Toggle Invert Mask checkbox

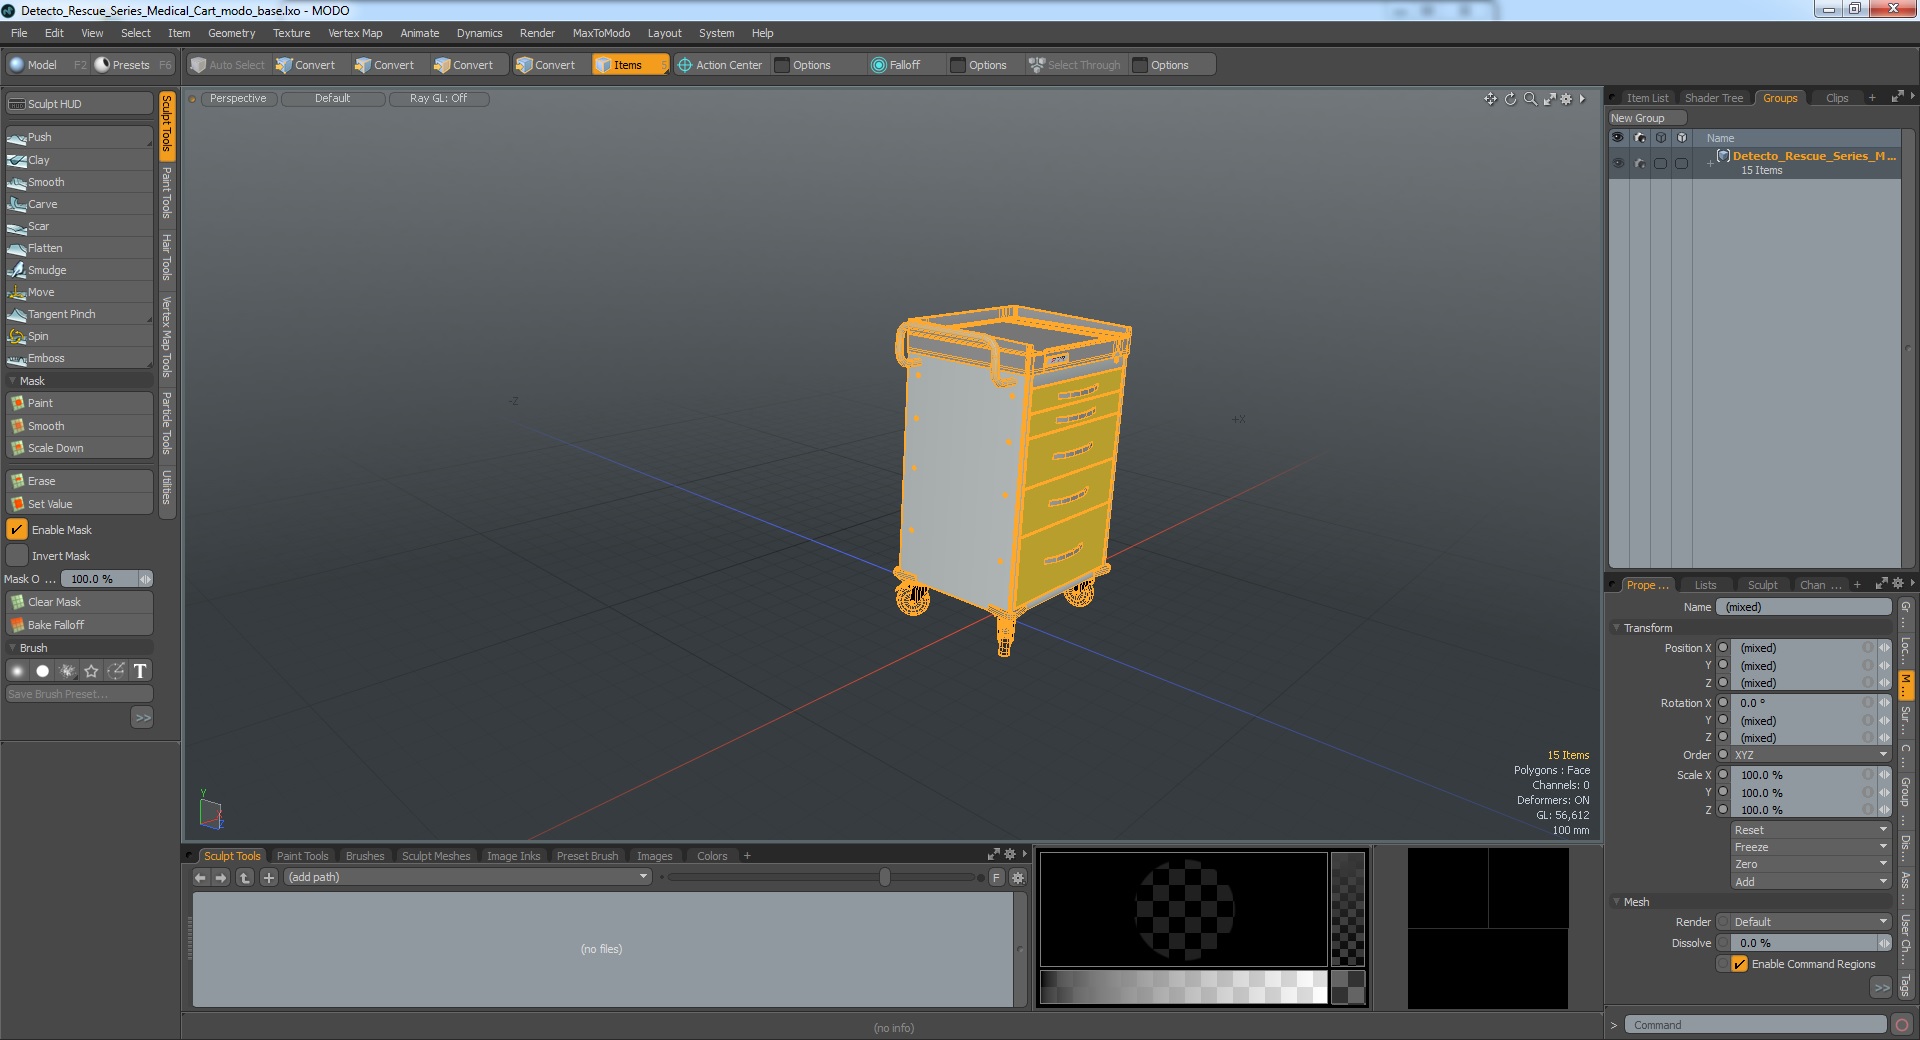tap(17, 556)
